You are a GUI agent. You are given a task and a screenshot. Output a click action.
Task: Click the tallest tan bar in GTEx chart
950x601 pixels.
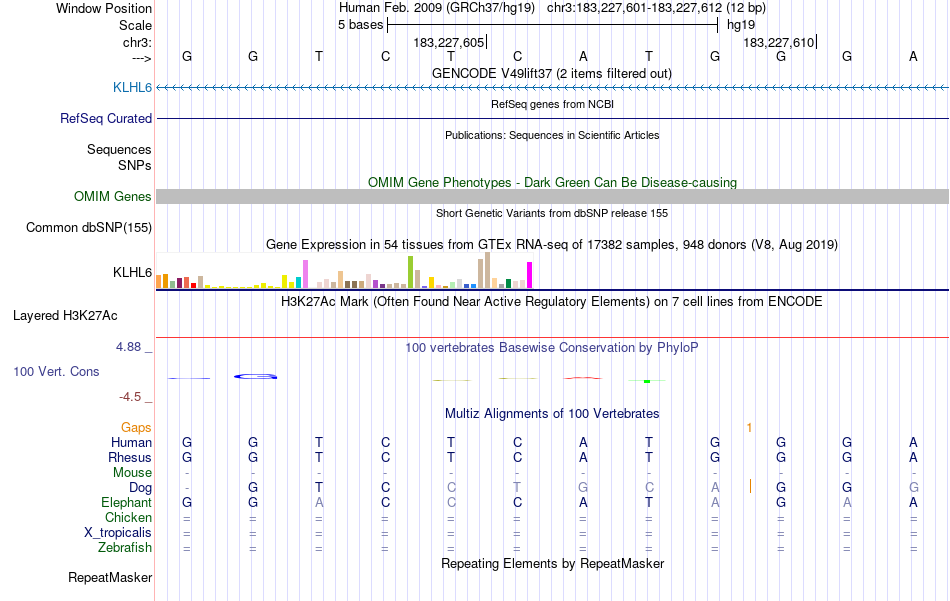pyautogui.click(x=487, y=270)
